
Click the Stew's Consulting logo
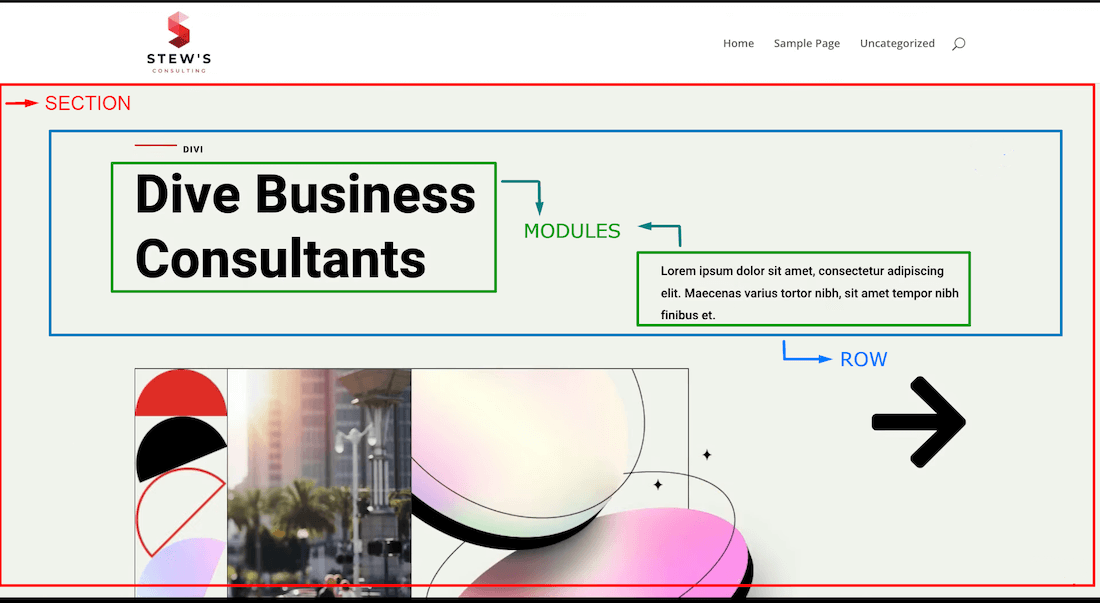(179, 42)
